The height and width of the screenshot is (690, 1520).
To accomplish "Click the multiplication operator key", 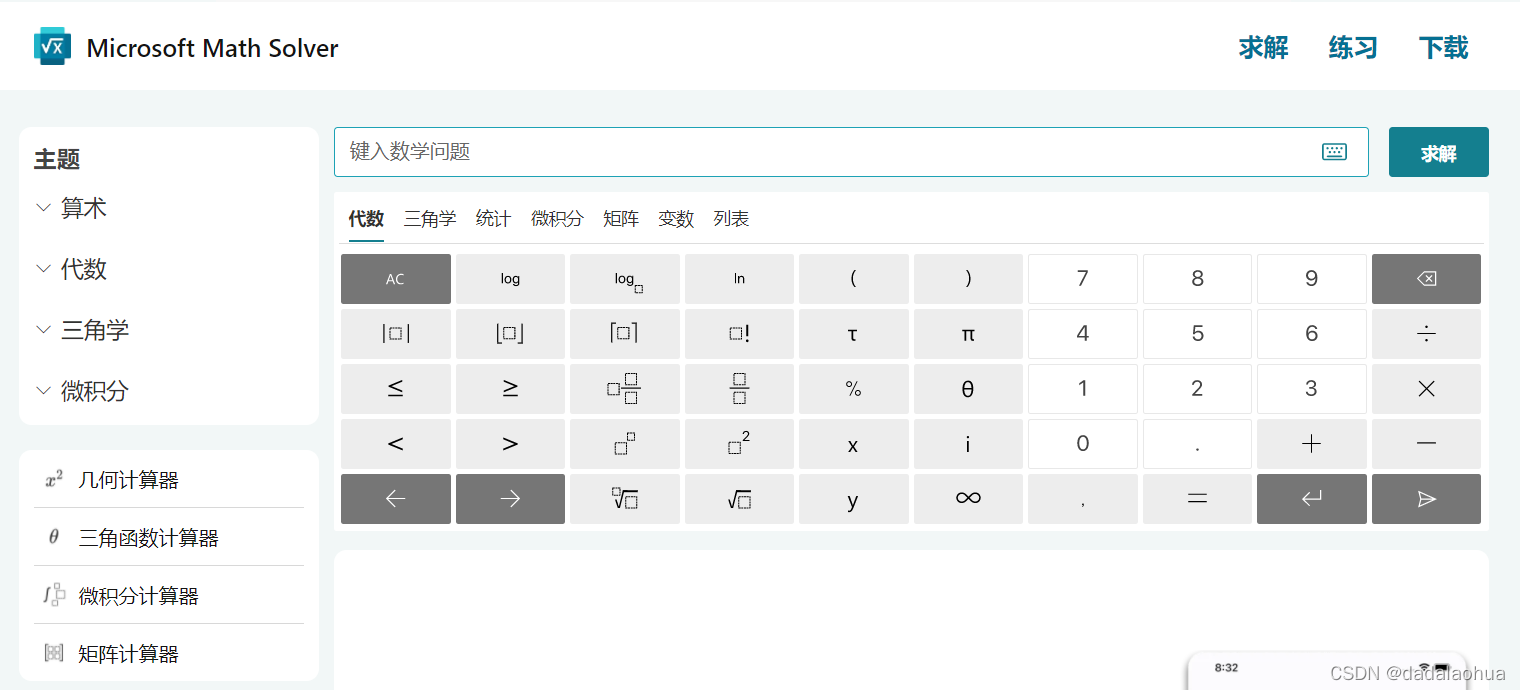I will click(1426, 389).
